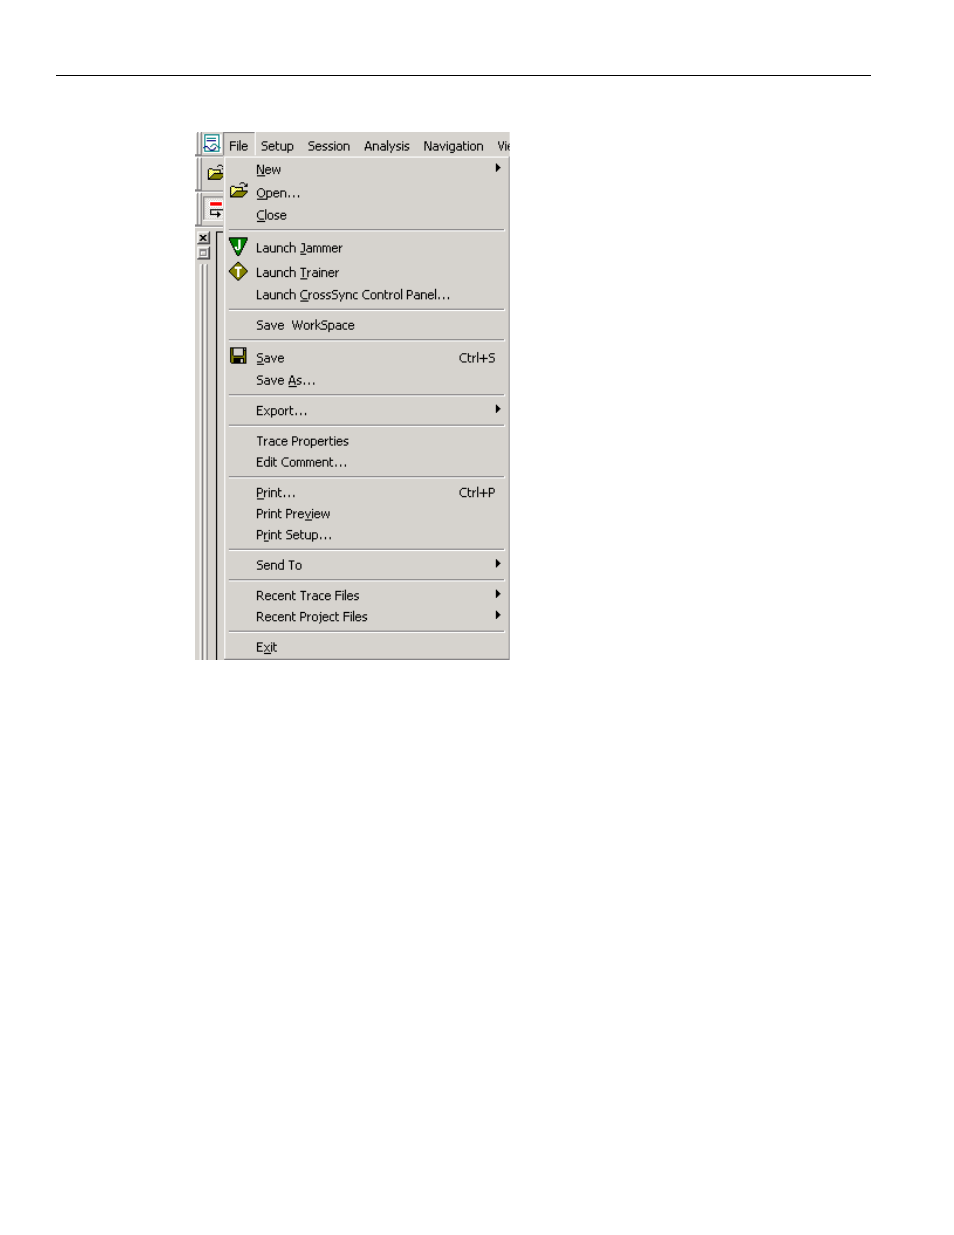Open the Setup menu
Viewport: 954px width, 1235px height.
point(277,146)
